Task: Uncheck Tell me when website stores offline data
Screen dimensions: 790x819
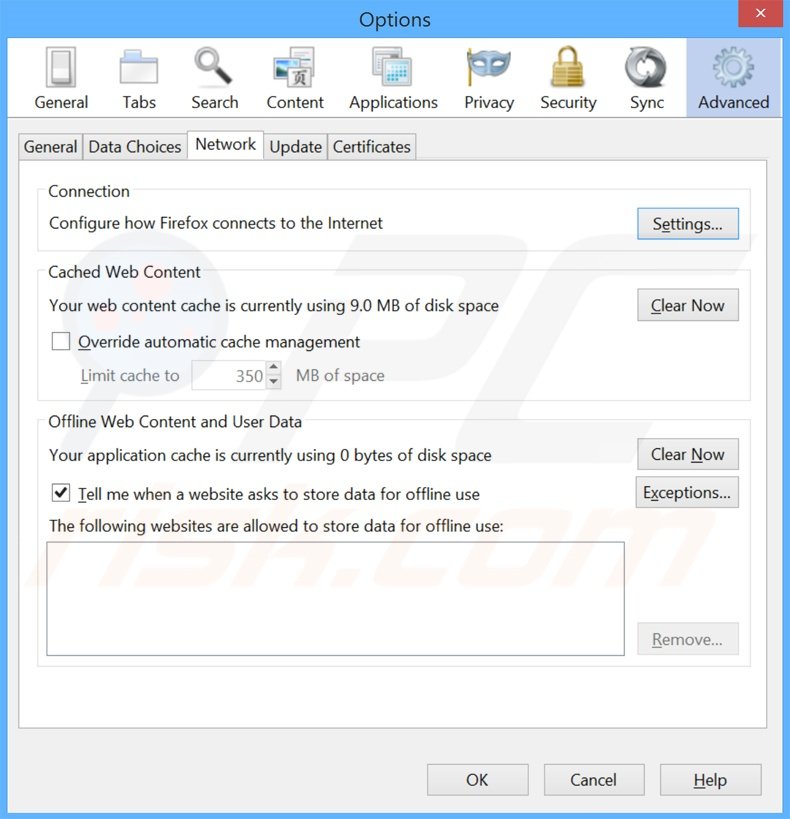Action: click(x=61, y=493)
